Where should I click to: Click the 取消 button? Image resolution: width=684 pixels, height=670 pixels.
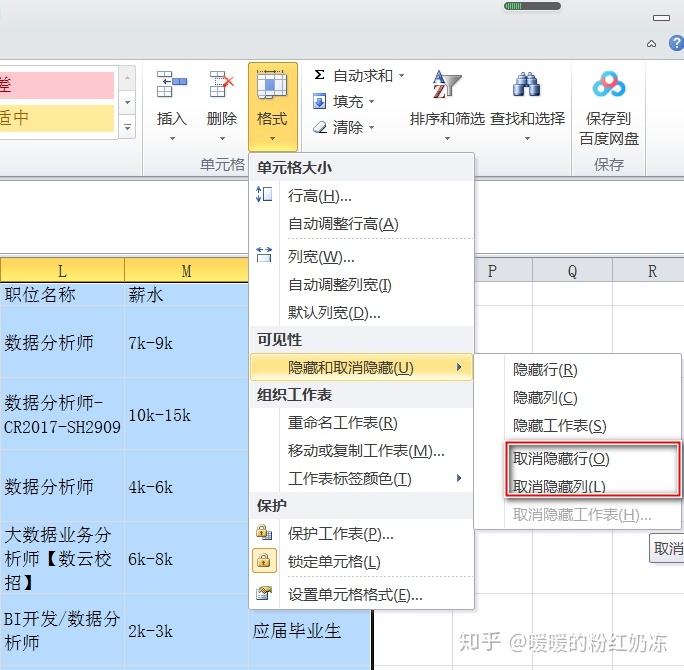tap(667, 548)
